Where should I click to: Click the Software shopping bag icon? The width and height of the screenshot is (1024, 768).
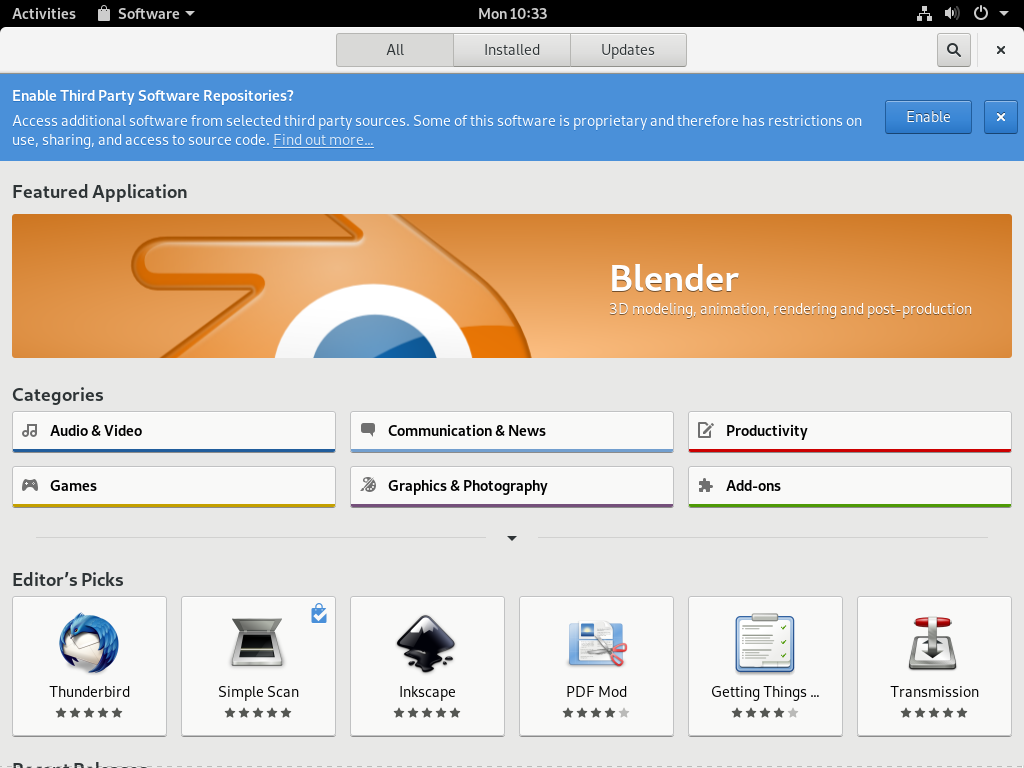[104, 14]
